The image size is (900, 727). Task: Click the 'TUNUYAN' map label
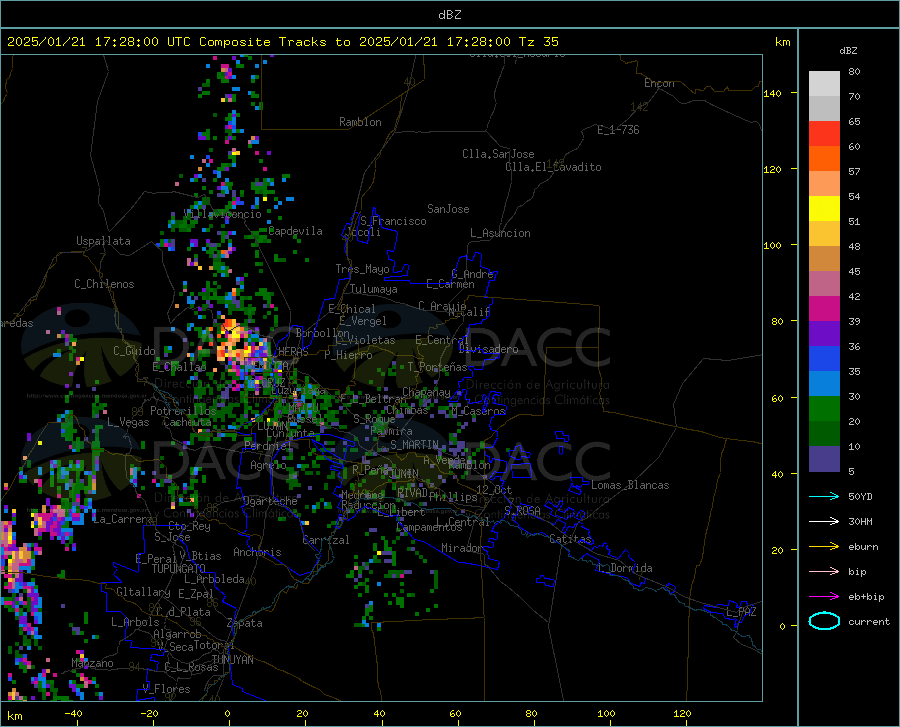click(232, 660)
